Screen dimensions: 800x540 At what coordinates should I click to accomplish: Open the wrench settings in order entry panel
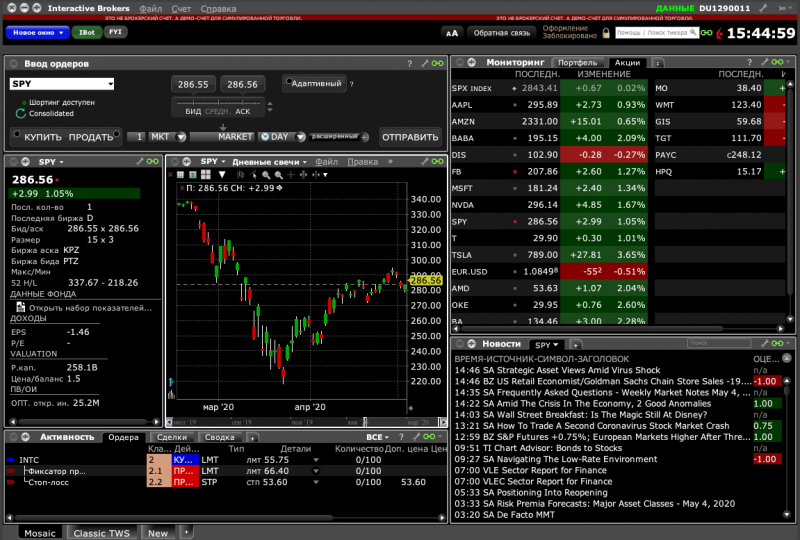424,63
